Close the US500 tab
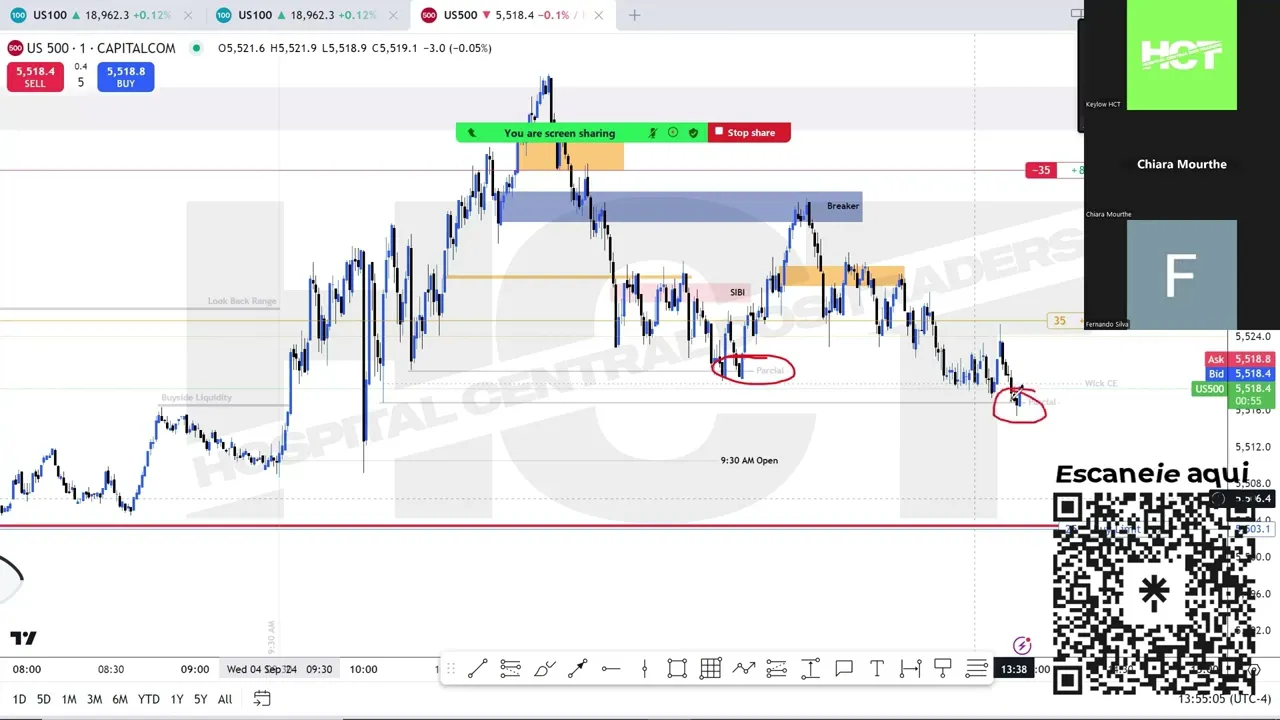Screen dimensions: 1280x720 598,15
